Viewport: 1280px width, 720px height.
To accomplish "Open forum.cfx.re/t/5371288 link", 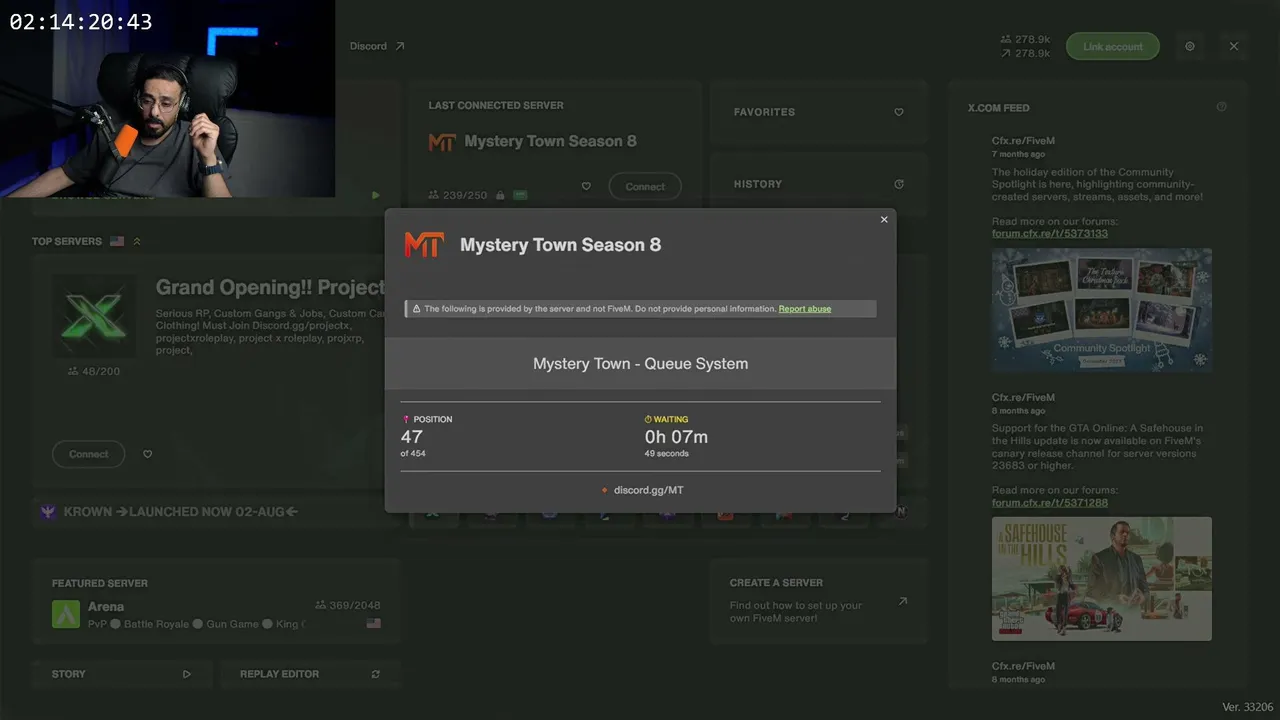I will point(1050,503).
